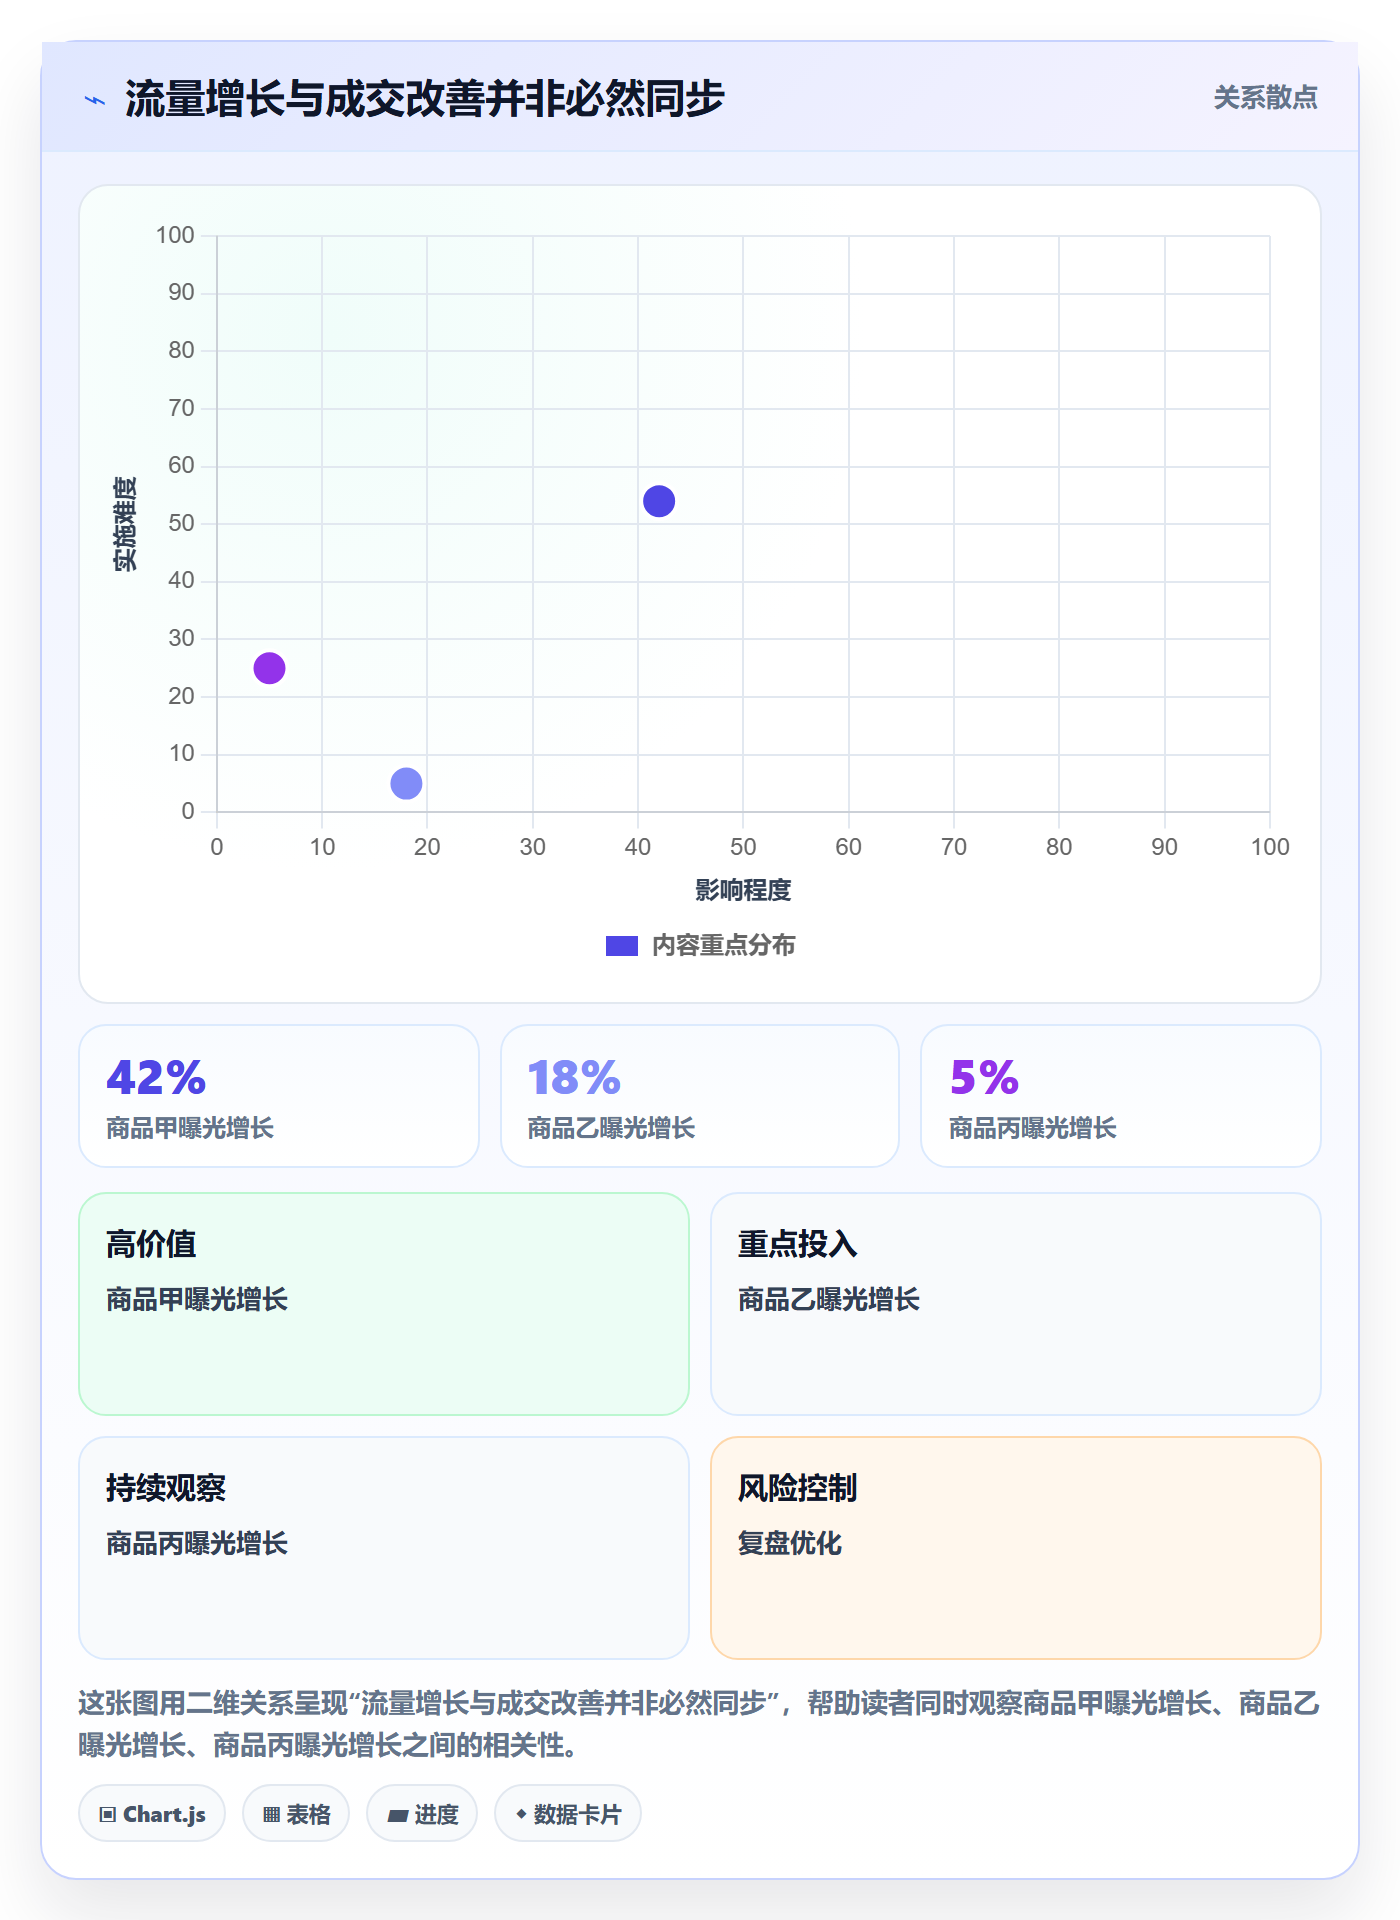Toggle the 内容重点分布 legend color box
The image size is (1400, 1920).
pyautogui.click(x=622, y=946)
